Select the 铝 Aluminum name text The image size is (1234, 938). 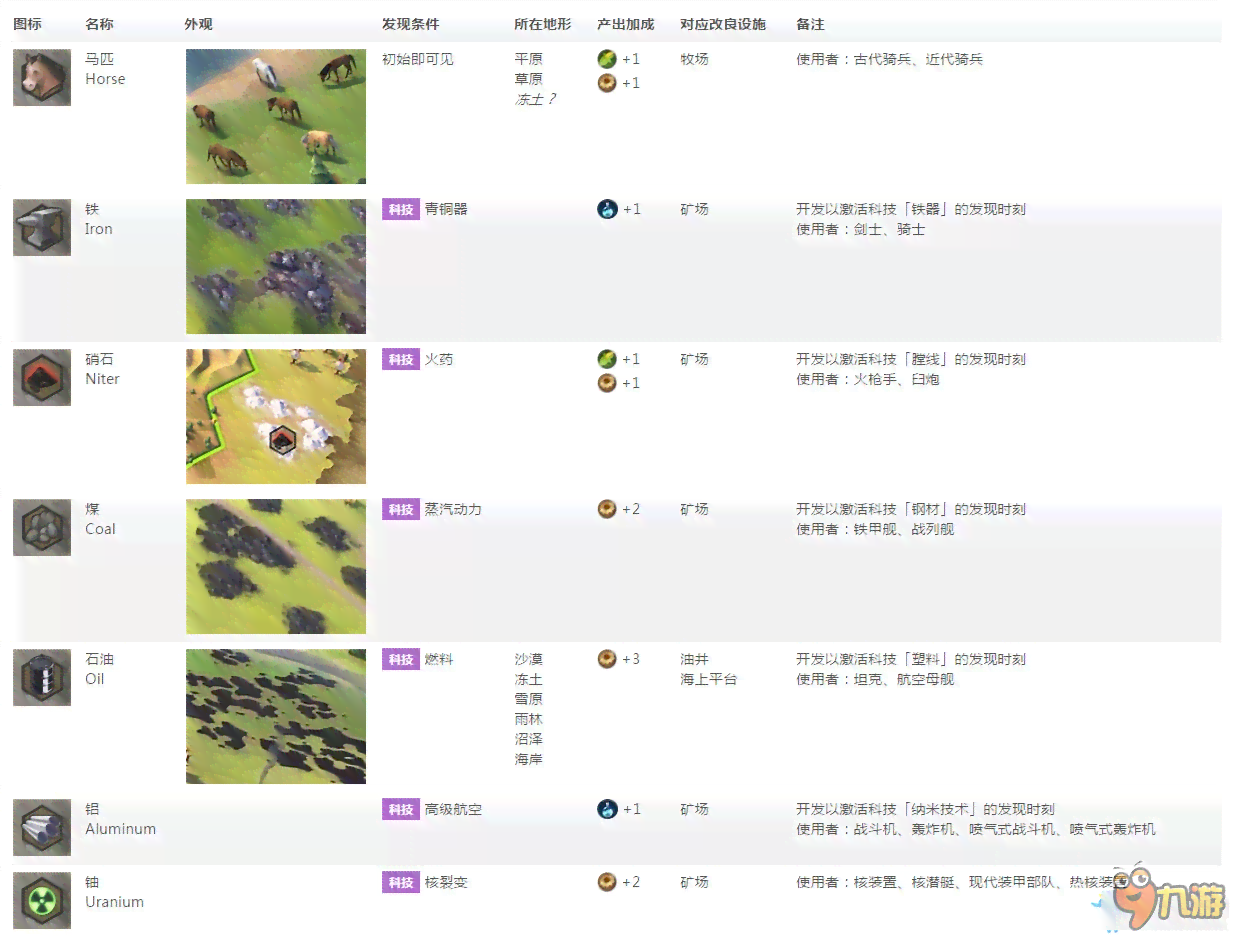click(x=120, y=819)
